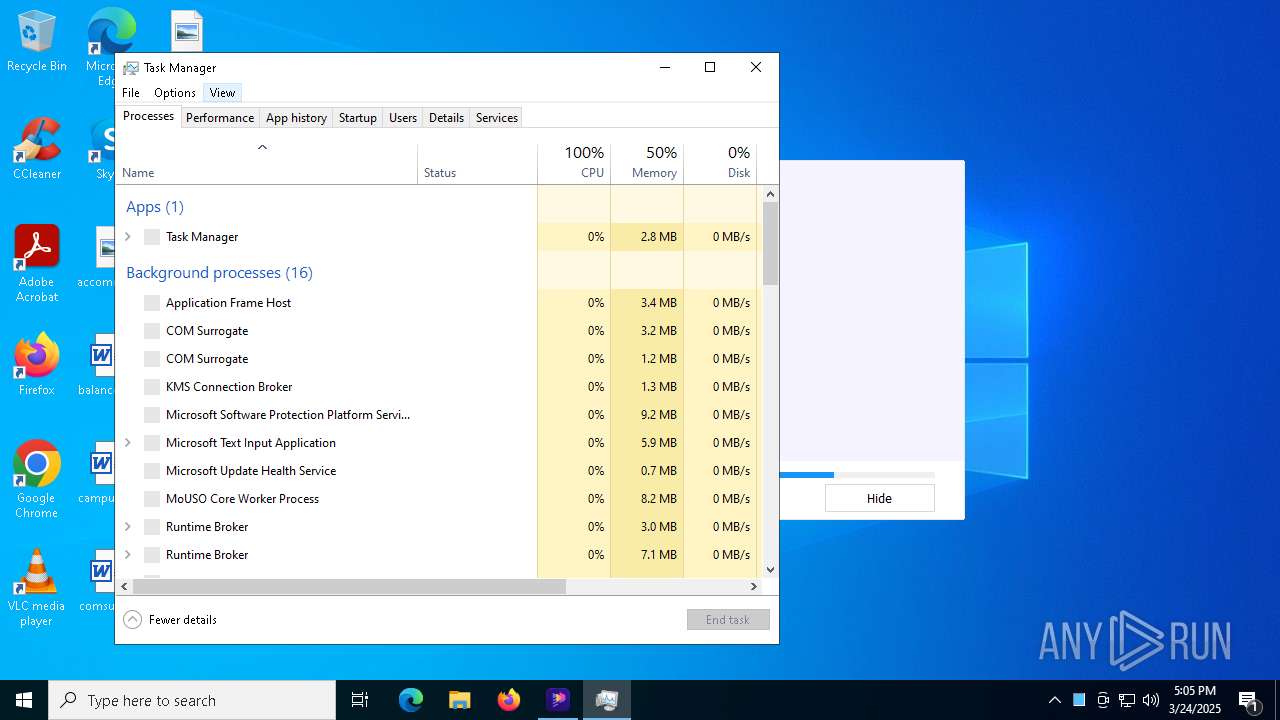Select the Processes tab
The height and width of the screenshot is (720, 1280).
(148, 116)
